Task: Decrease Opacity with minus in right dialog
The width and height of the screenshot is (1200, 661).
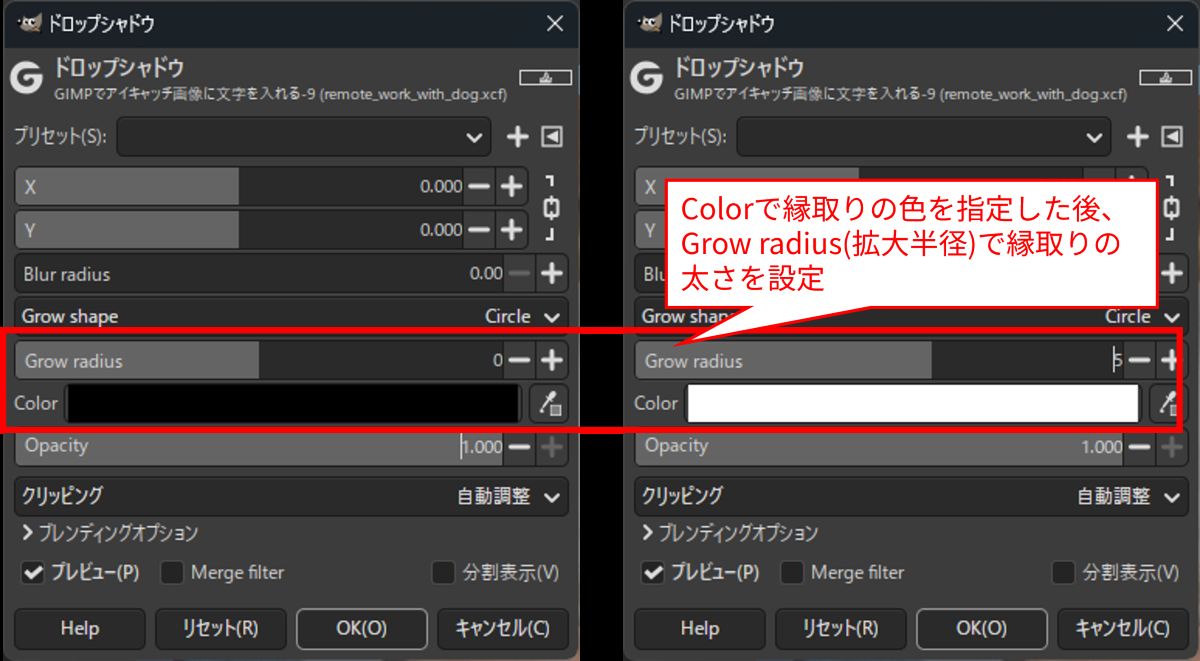Action: pos(1139,447)
